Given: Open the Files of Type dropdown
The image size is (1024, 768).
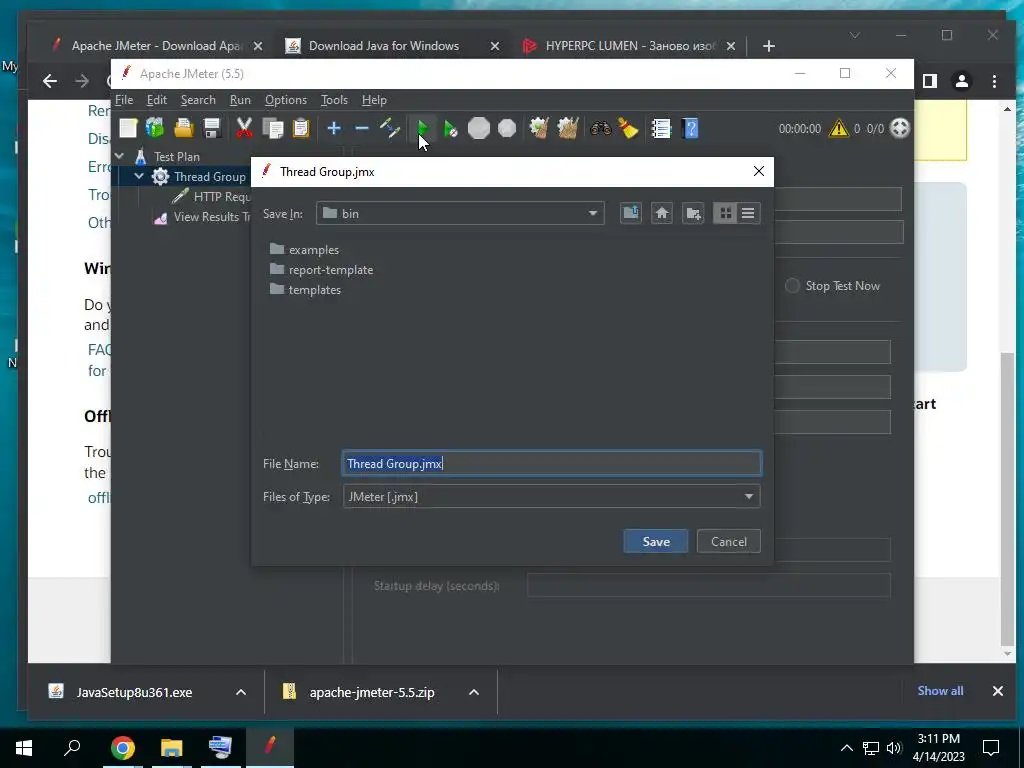Looking at the screenshot, I should [552, 496].
